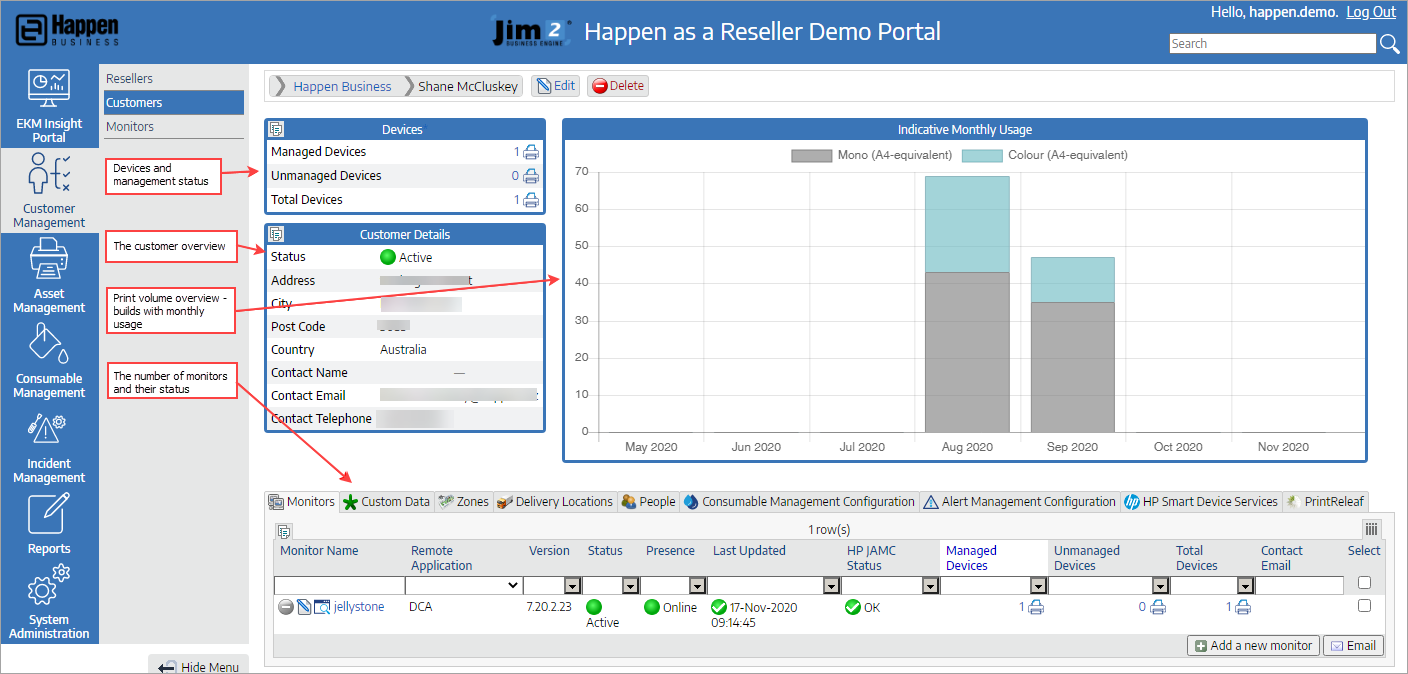Toggle the Select column header checkbox
Viewport: 1408px width, 674px height.
[1363, 582]
